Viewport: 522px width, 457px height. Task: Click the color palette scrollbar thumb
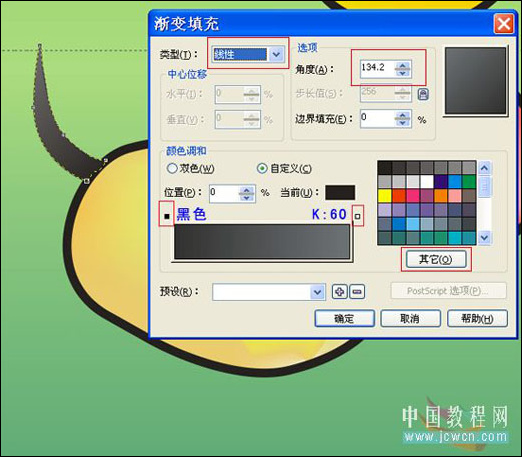484,187
